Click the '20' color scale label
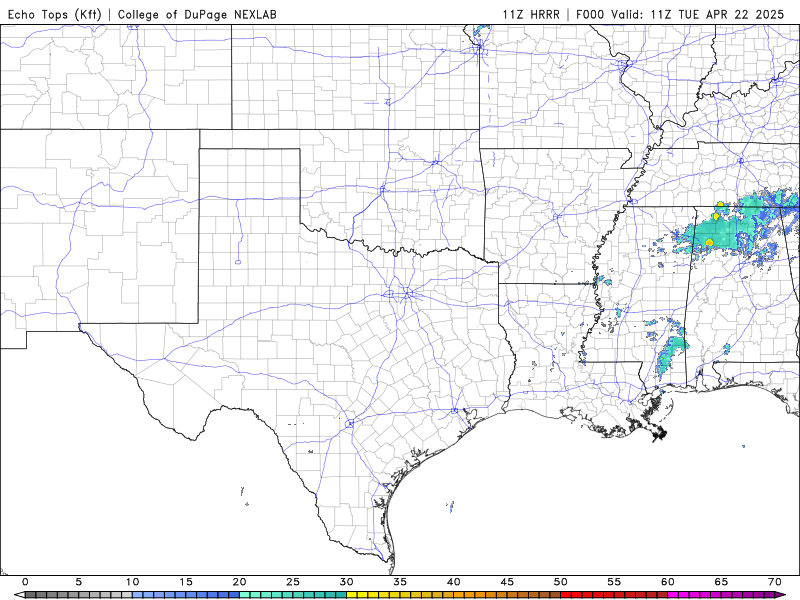 (x=239, y=582)
